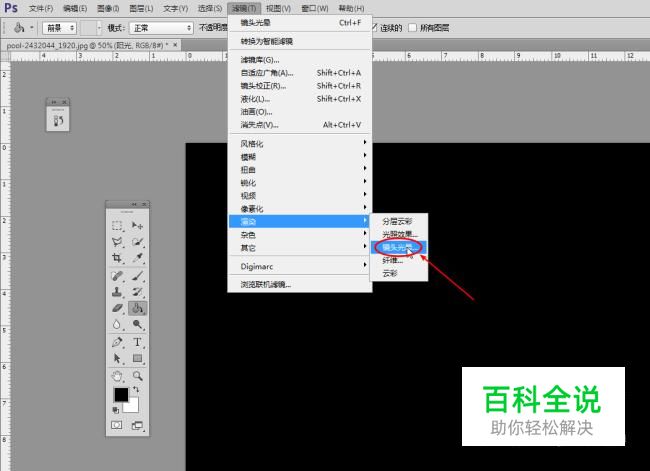
Task: Click the foreground color swatch
Action: coord(121,394)
